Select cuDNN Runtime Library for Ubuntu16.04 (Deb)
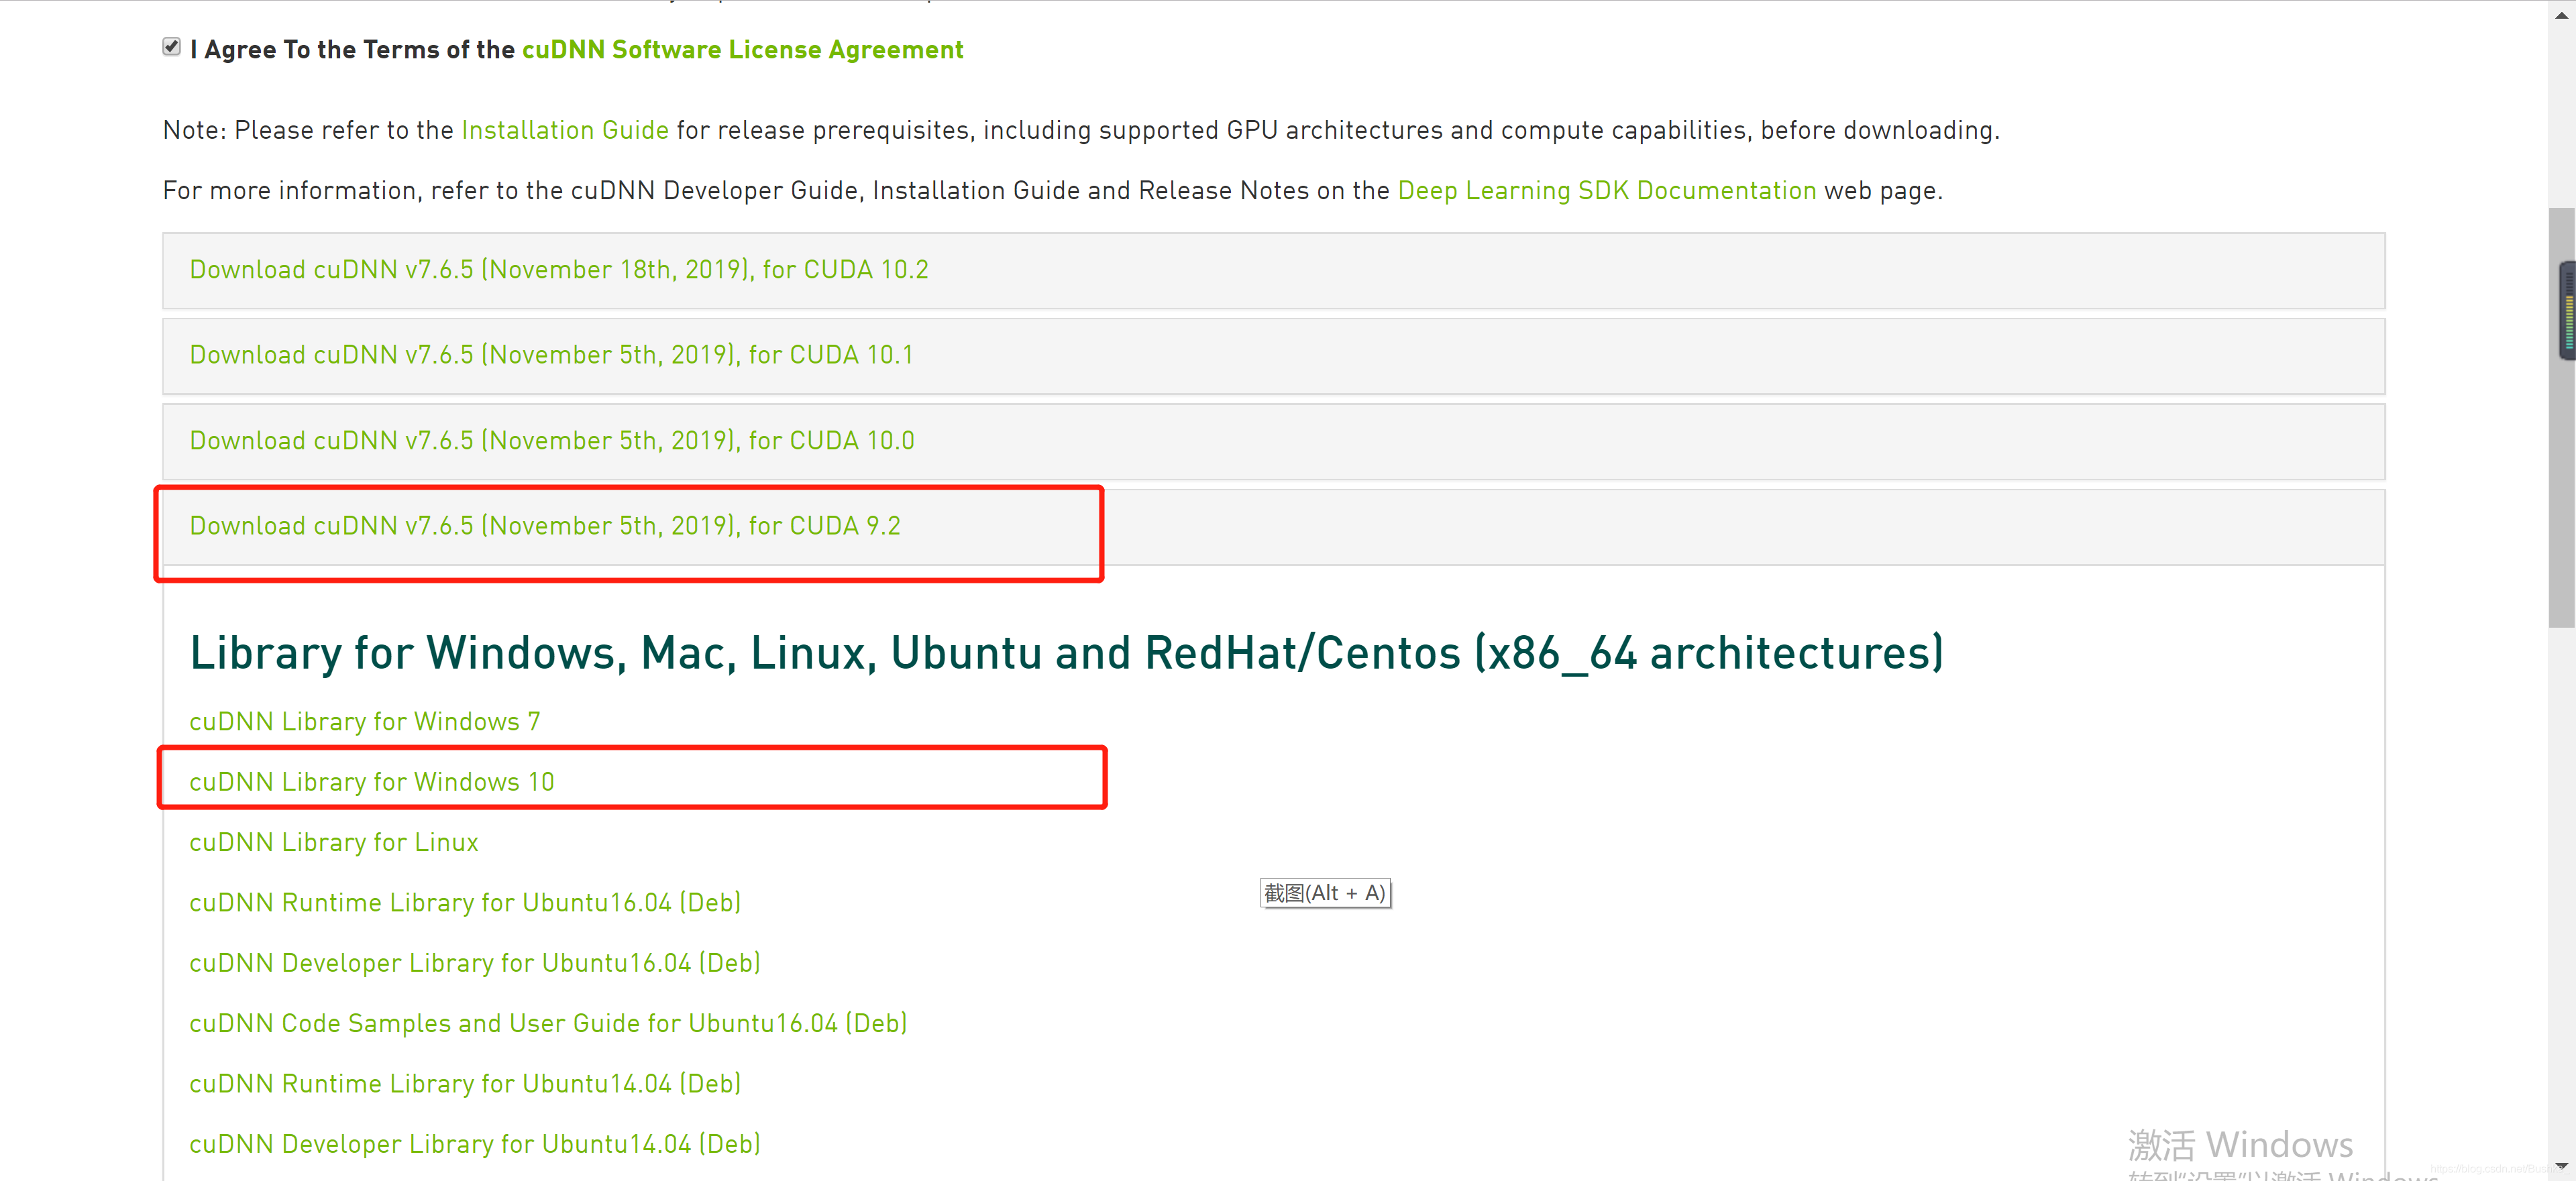This screenshot has width=2576, height=1181. click(464, 902)
